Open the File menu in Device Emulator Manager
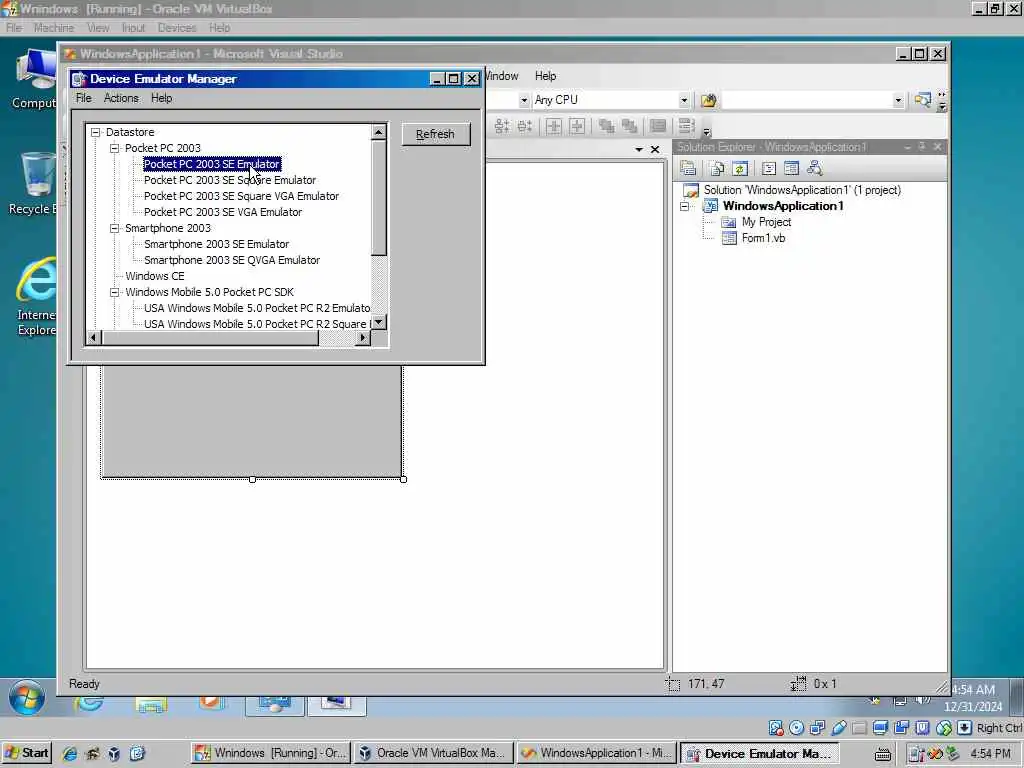 coord(84,98)
